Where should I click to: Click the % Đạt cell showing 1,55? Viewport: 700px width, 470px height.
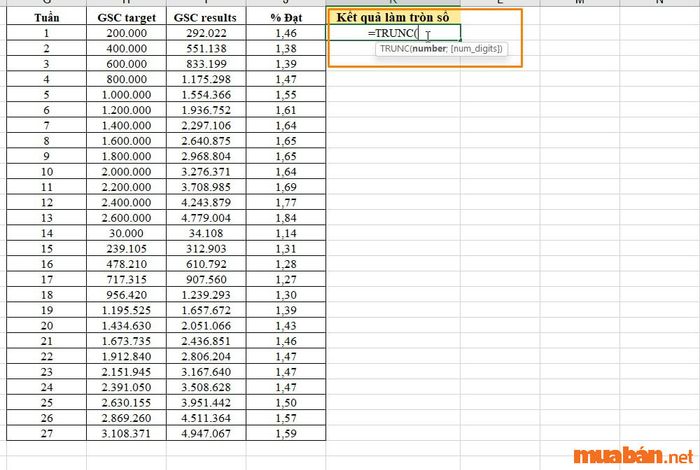pyautogui.click(x=286, y=94)
